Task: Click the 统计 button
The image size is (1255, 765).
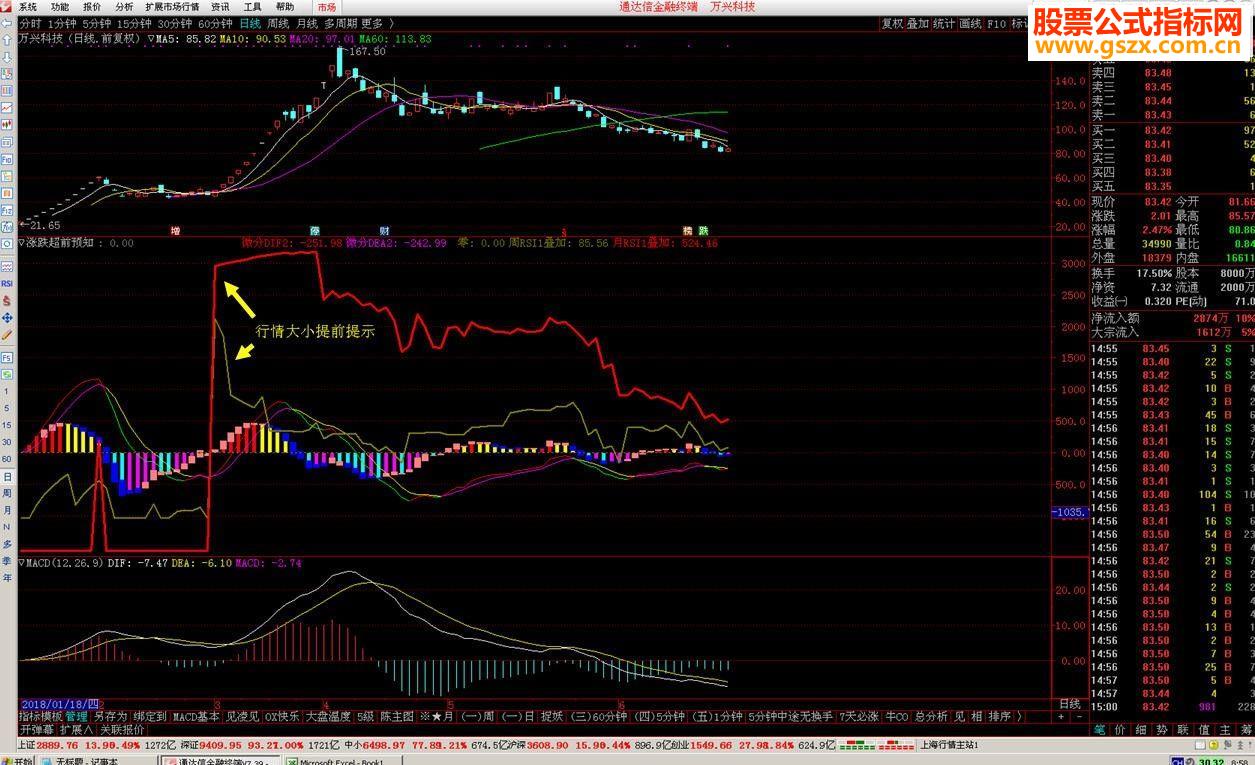Action: point(944,24)
